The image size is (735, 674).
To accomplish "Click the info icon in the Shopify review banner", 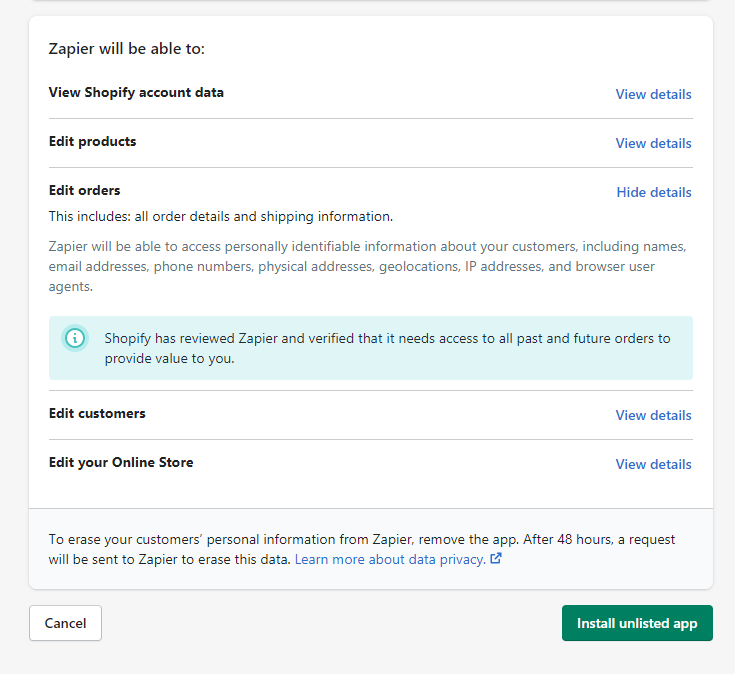I will [x=75, y=337].
